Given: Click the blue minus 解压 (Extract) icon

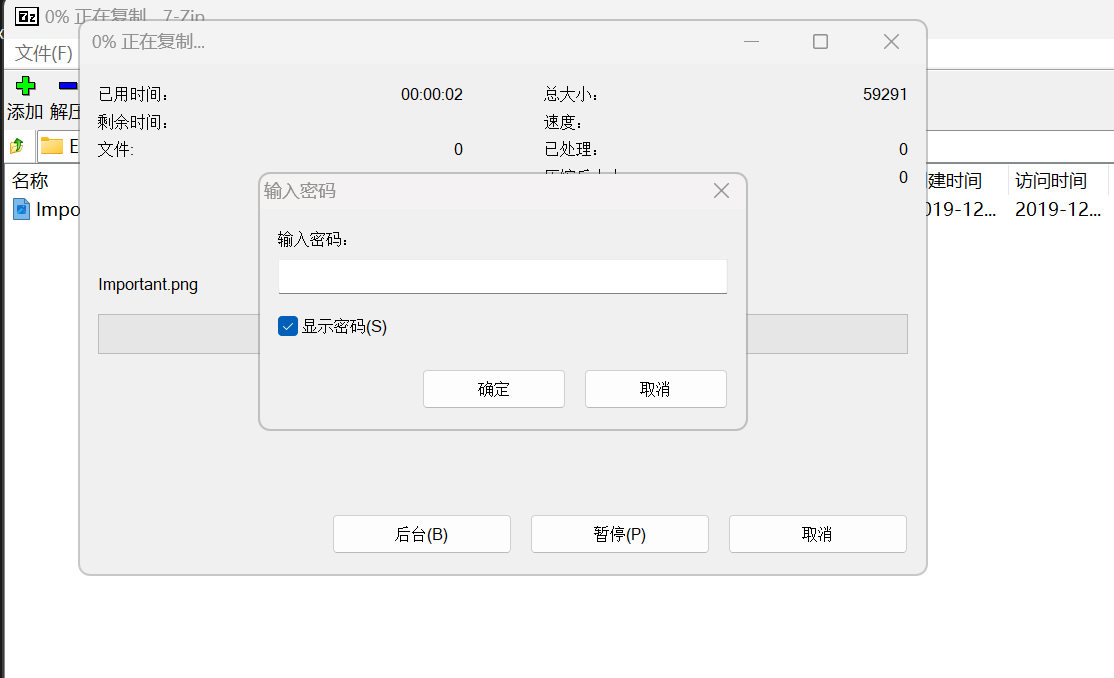Looking at the screenshot, I should [67, 86].
